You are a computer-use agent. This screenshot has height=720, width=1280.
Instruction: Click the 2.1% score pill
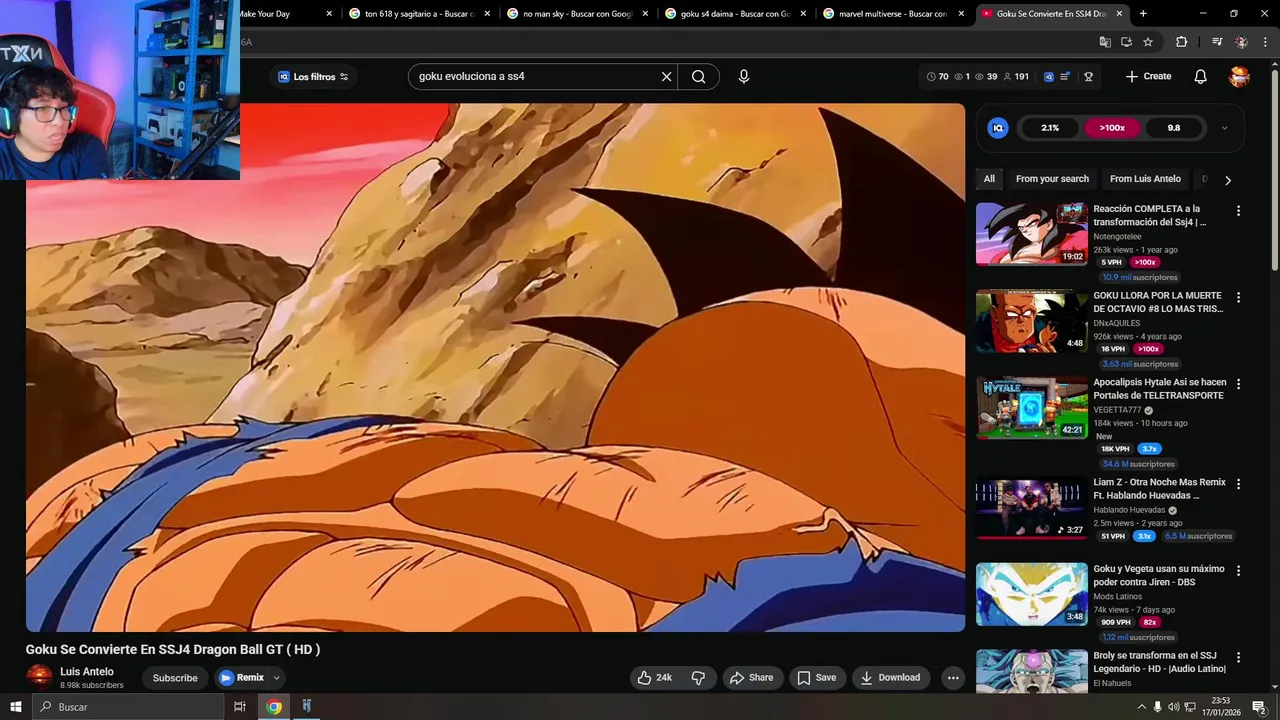coord(1050,128)
